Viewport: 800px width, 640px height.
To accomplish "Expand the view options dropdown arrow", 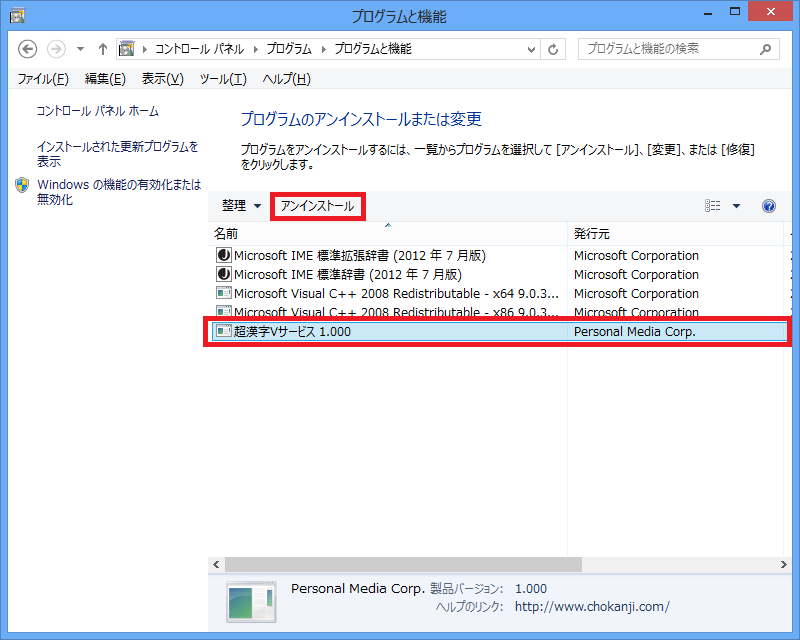I will (737, 206).
